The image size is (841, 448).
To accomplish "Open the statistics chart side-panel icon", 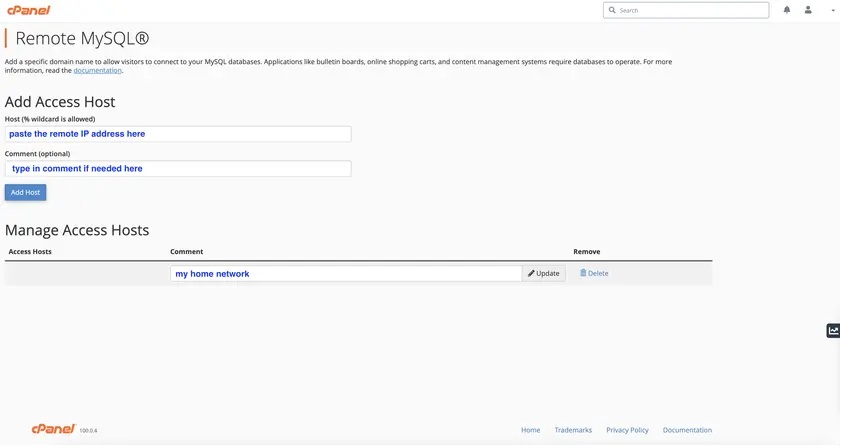I will (x=833, y=331).
